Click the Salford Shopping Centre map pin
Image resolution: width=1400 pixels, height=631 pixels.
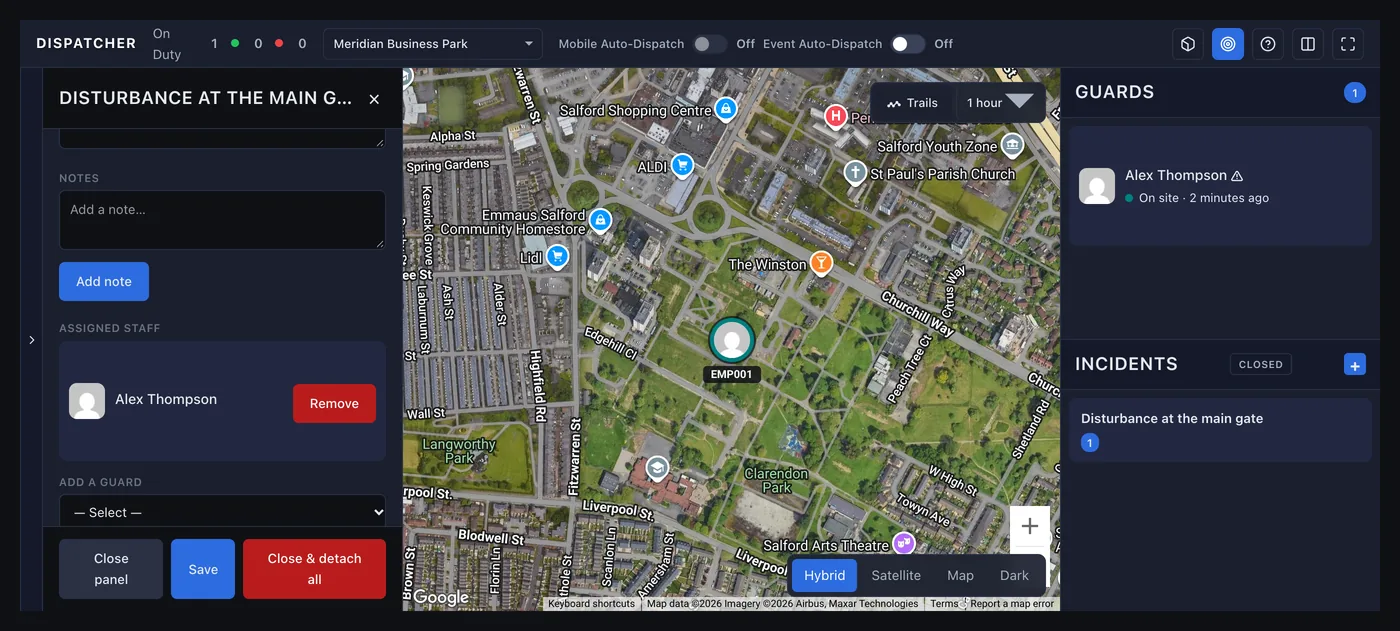(x=727, y=108)
